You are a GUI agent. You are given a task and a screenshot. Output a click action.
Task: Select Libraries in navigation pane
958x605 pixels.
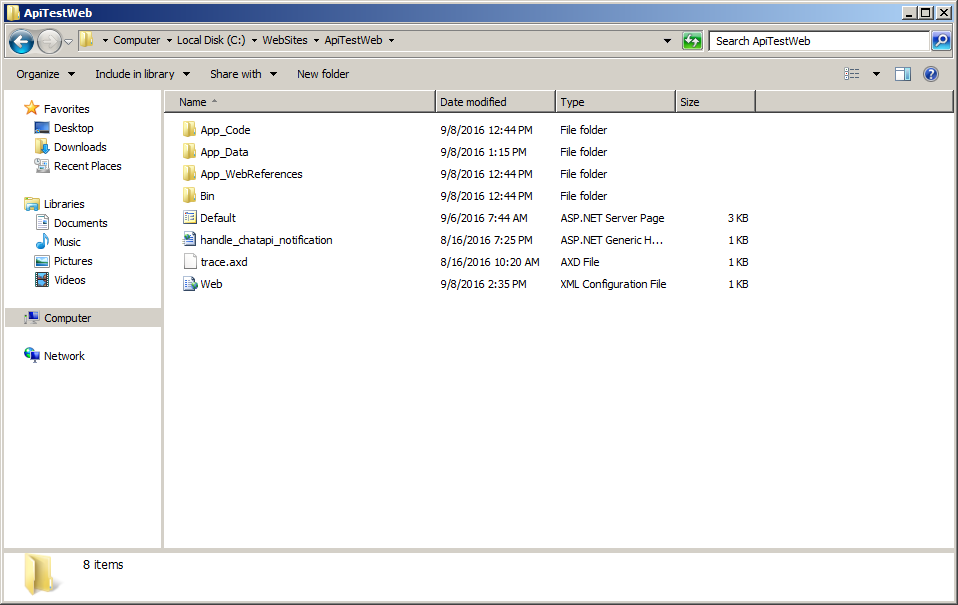tap(64, 204)
